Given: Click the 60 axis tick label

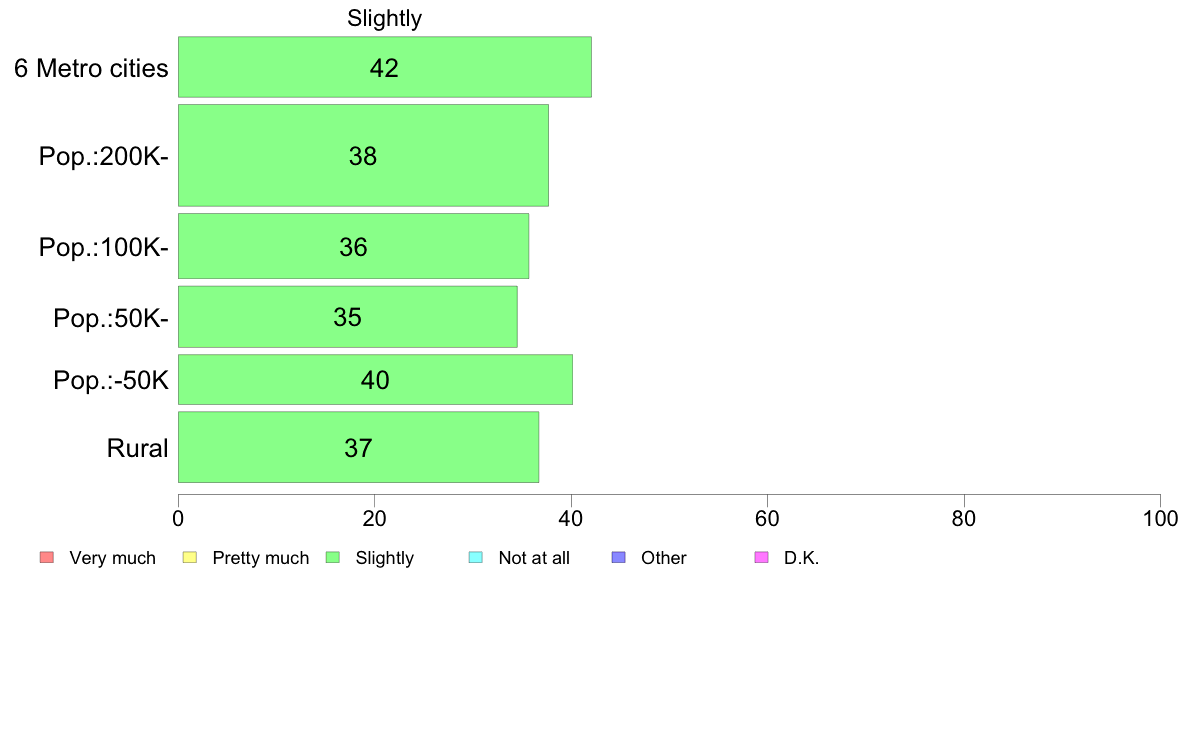Looking at the screenshot, I should pyautogui.click(x=768, y=518).
